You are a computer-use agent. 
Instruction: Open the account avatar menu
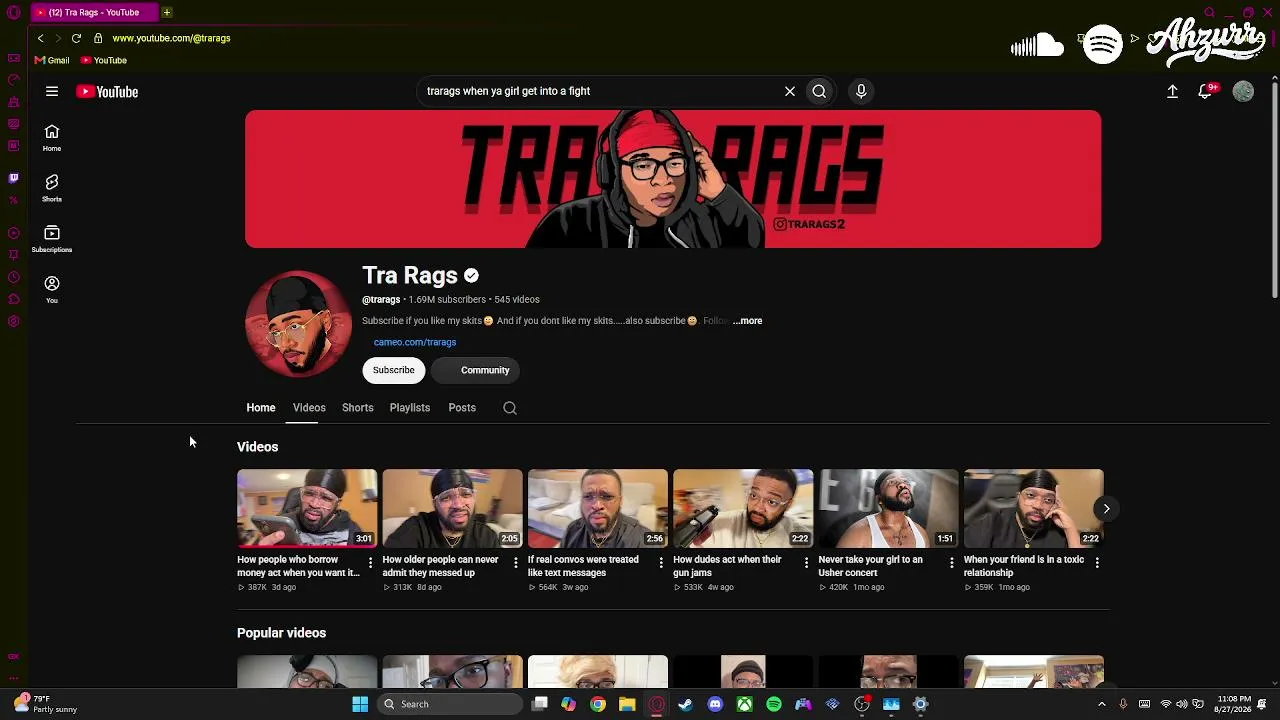[1243, 91]
